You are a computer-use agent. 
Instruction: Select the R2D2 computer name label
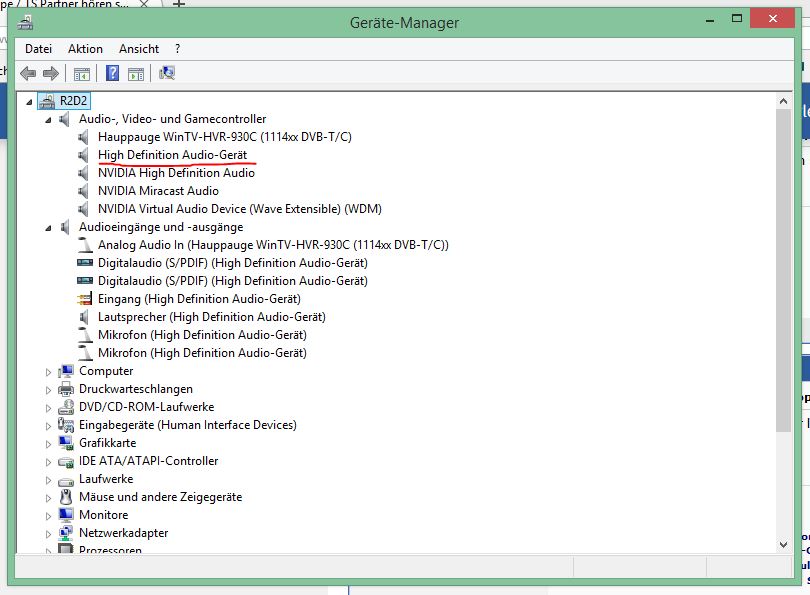pos(73,101)
